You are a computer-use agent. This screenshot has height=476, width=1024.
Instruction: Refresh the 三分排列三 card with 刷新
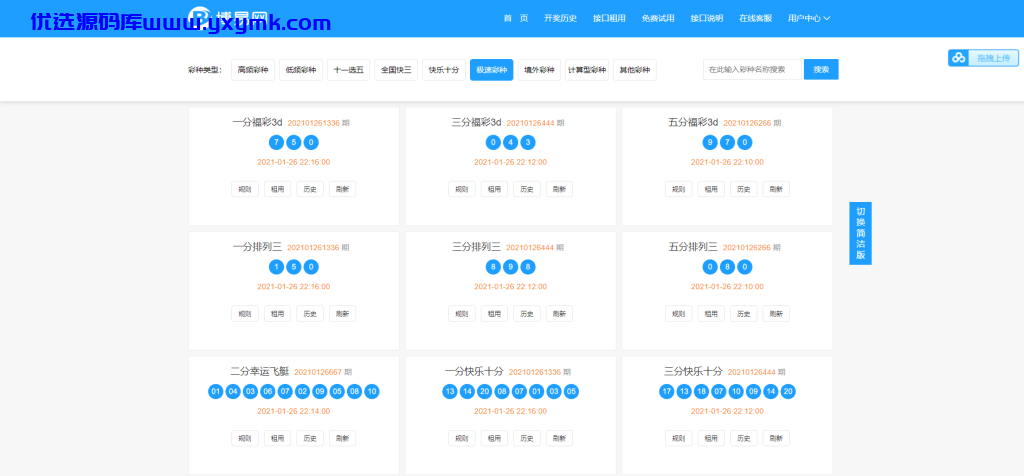click(560, 313)
